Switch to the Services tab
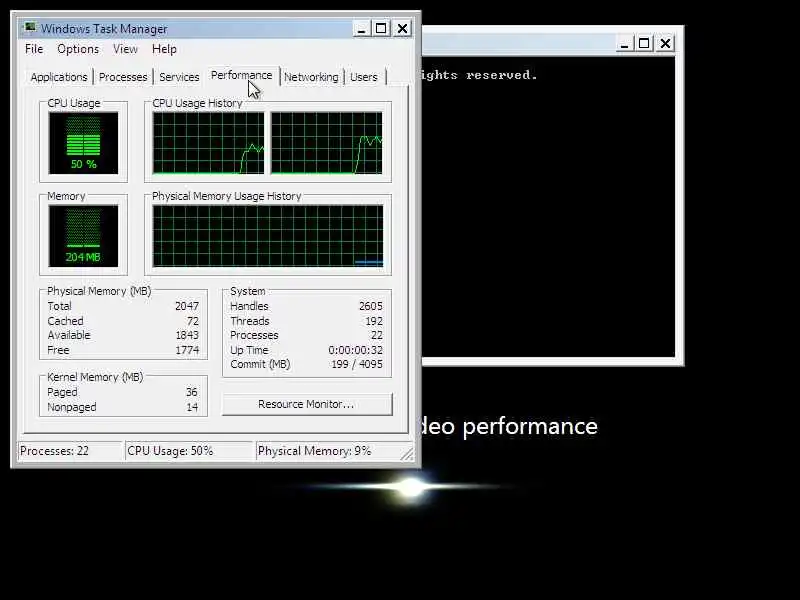This screenshot has width=800, height=600. click(x=179, y=77)
